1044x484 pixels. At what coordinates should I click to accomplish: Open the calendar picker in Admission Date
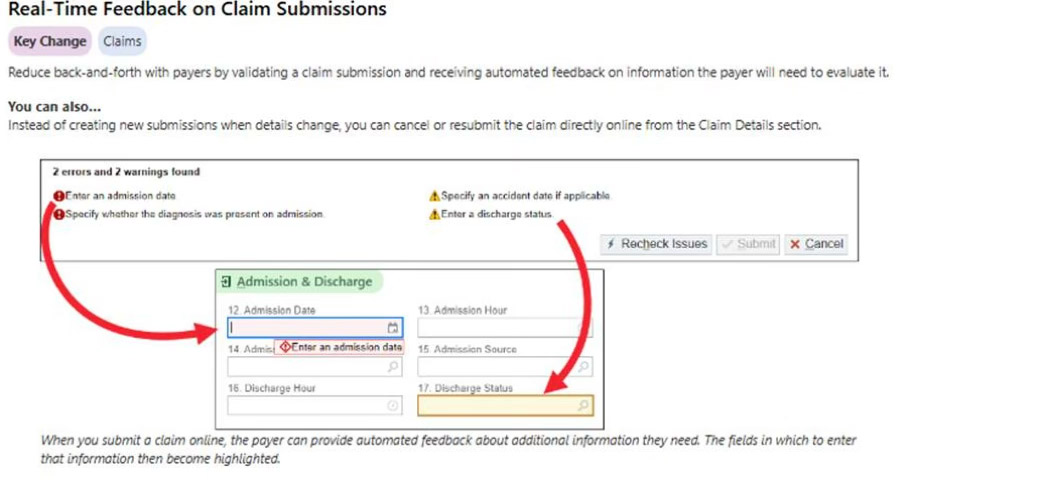tap(393, 327)
